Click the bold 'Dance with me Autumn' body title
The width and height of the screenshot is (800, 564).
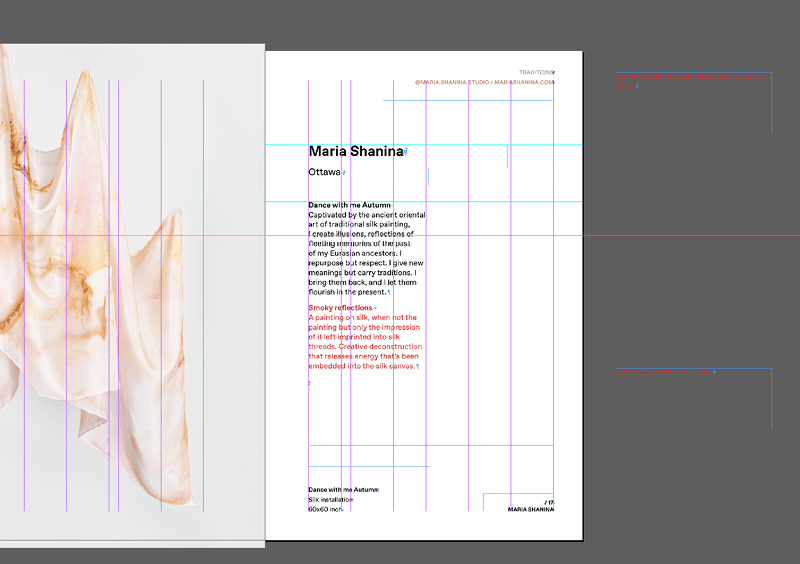(x=349, y=205)
